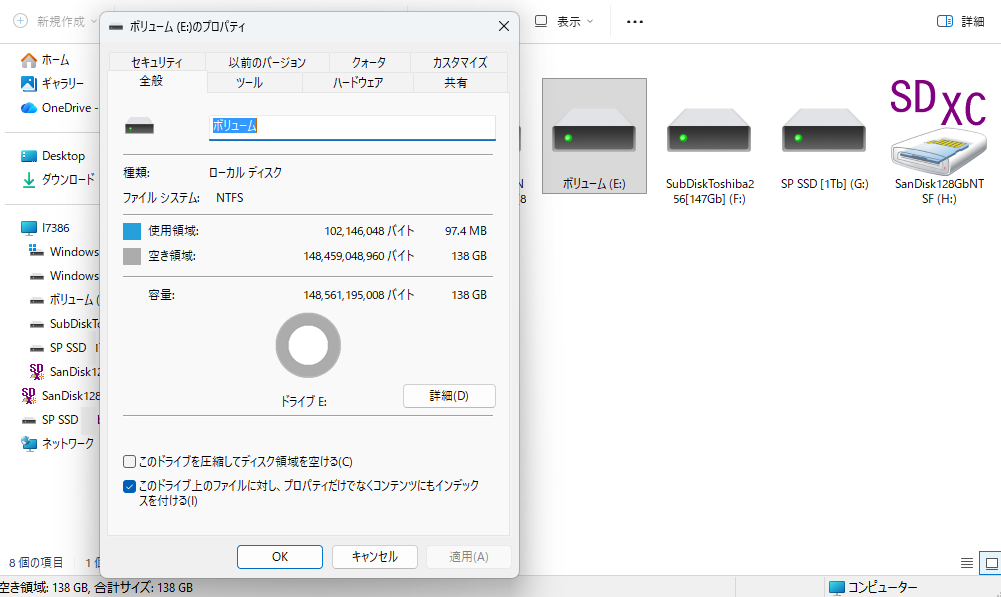Open the 表示 dropdown menu
The width and height of the screenshot is (1001, 597).
pos(565,21)
